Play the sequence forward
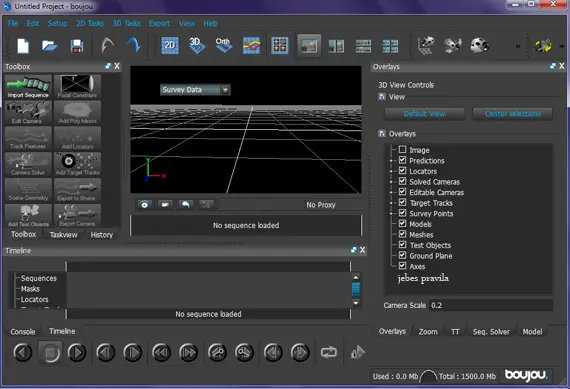Viewport: 570px width, 389px height. 77,352
